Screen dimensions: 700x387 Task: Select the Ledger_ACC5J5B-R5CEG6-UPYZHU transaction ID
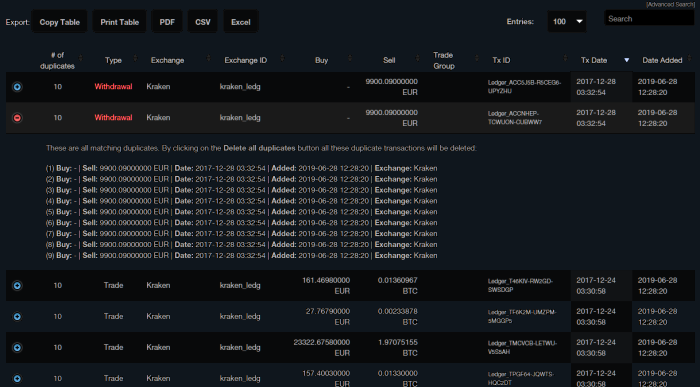(524, 87)
